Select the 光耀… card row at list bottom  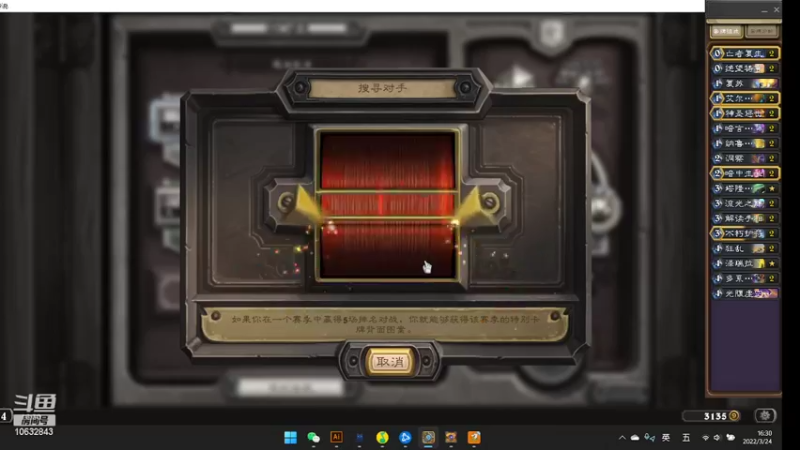(x=745, y=293)
